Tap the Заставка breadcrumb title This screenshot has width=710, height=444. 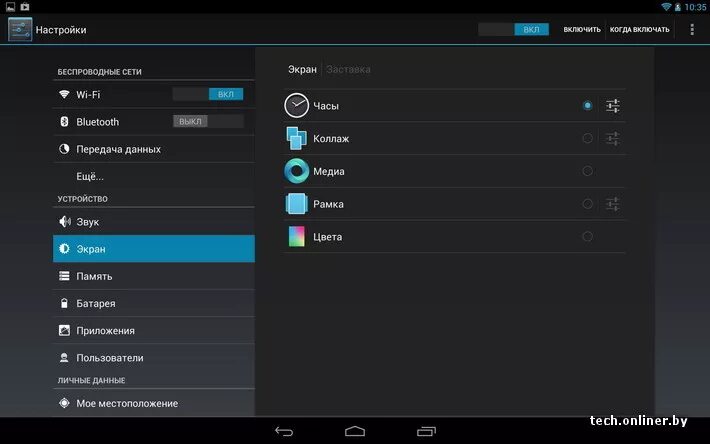coord(348,69)
